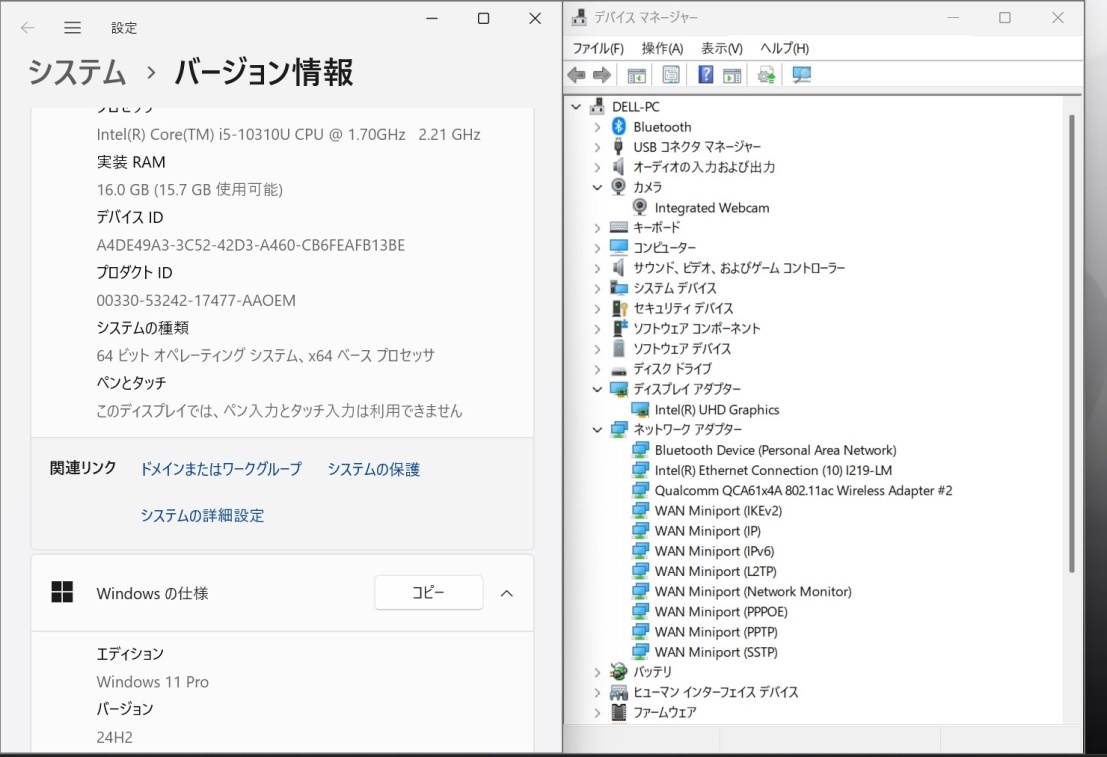Image resolution: width=1107 pixels, height=757 pixels.
Task: Click the Windows logo in Windows の仕様 section
Action: (x=62, y=592)
